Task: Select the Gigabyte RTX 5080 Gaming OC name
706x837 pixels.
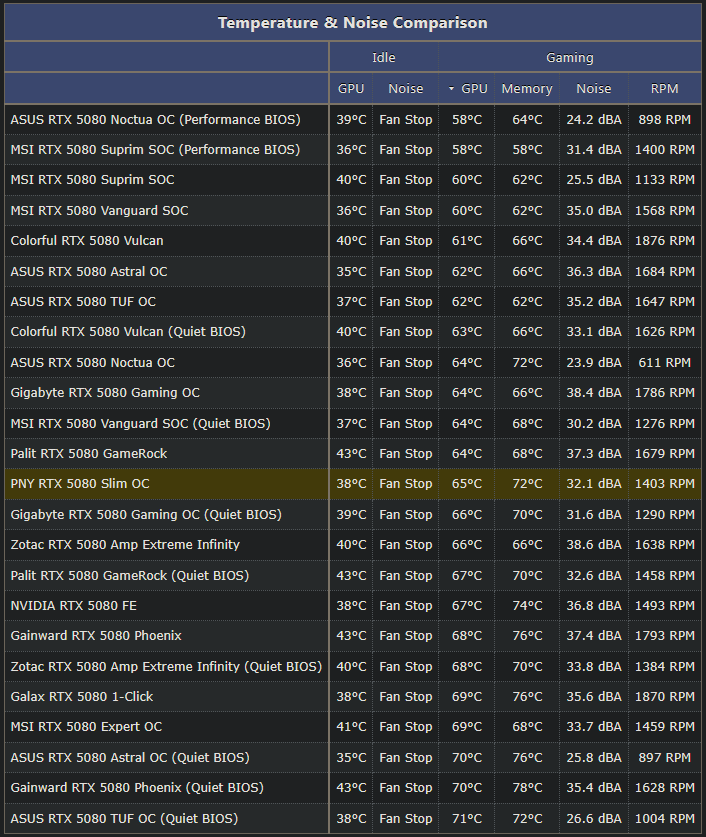Action: 105,393
